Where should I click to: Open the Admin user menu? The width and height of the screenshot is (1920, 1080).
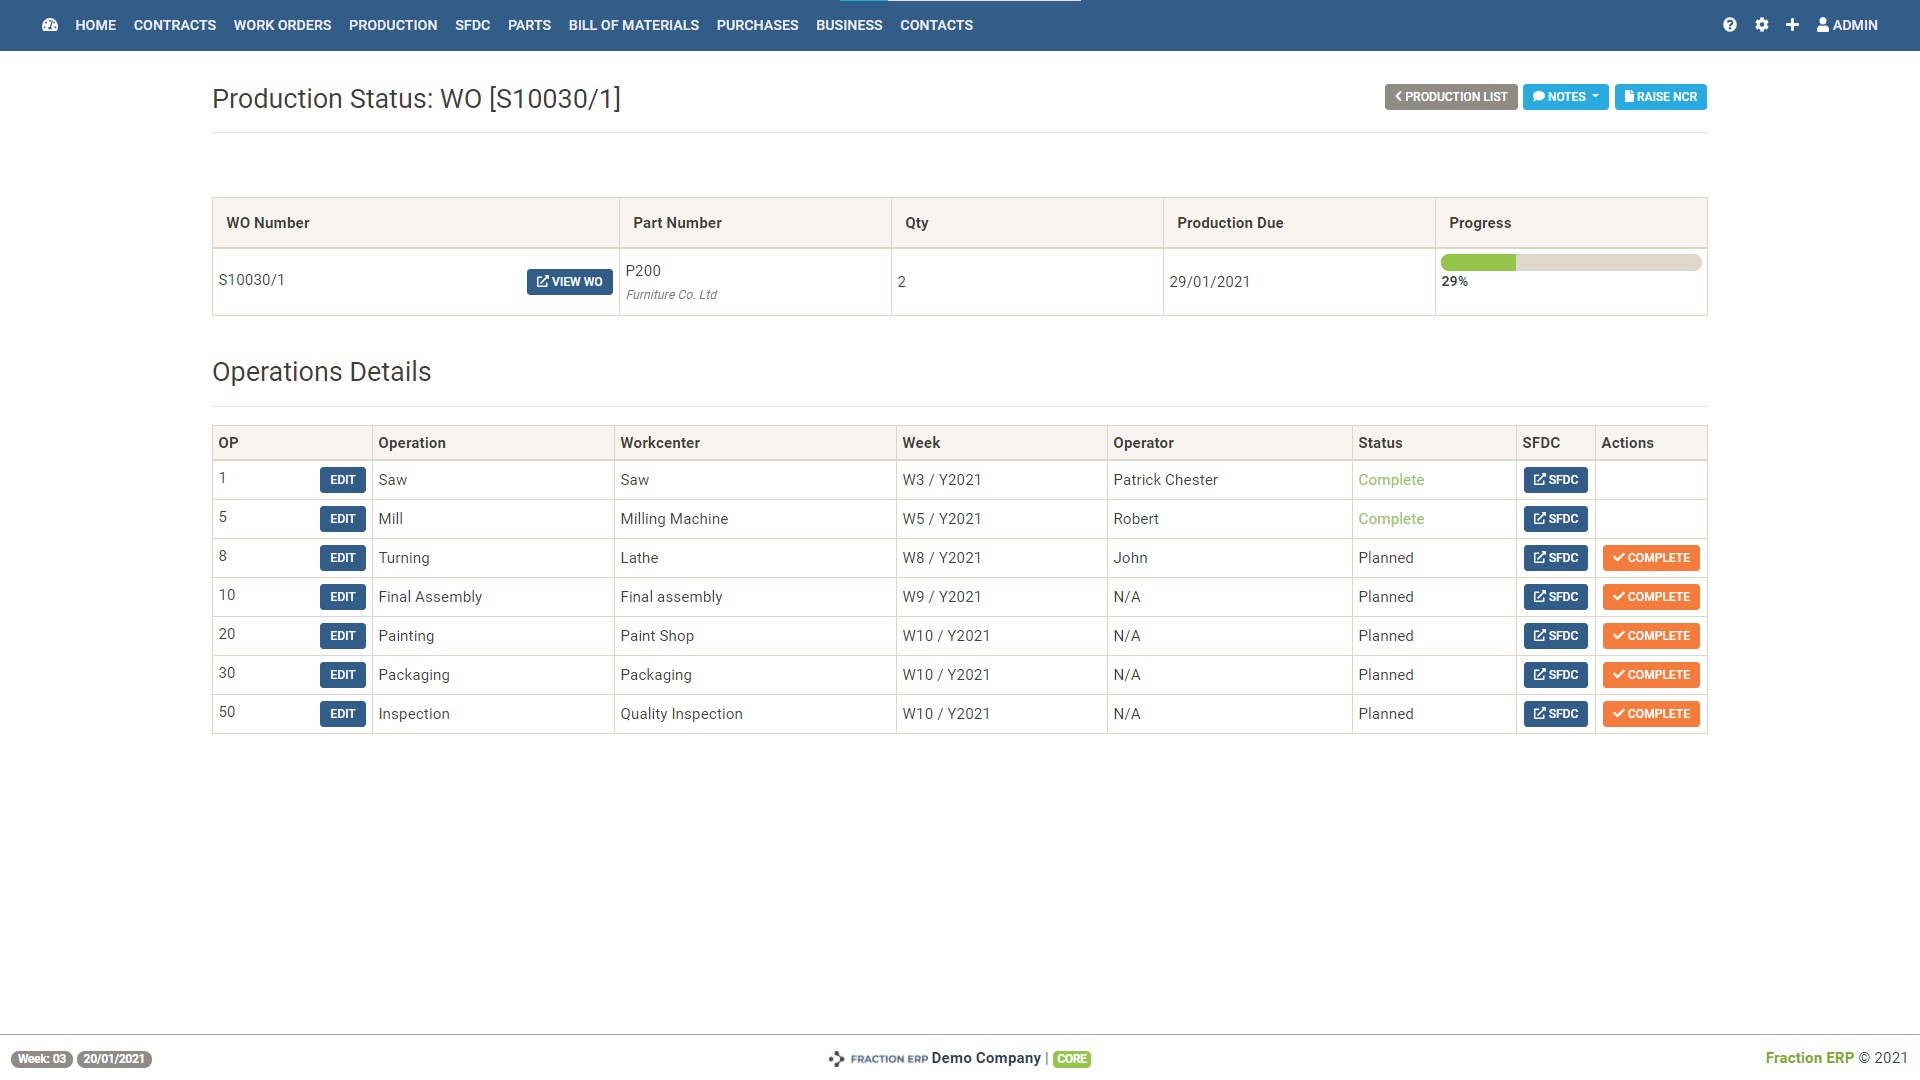(1847, 25)
